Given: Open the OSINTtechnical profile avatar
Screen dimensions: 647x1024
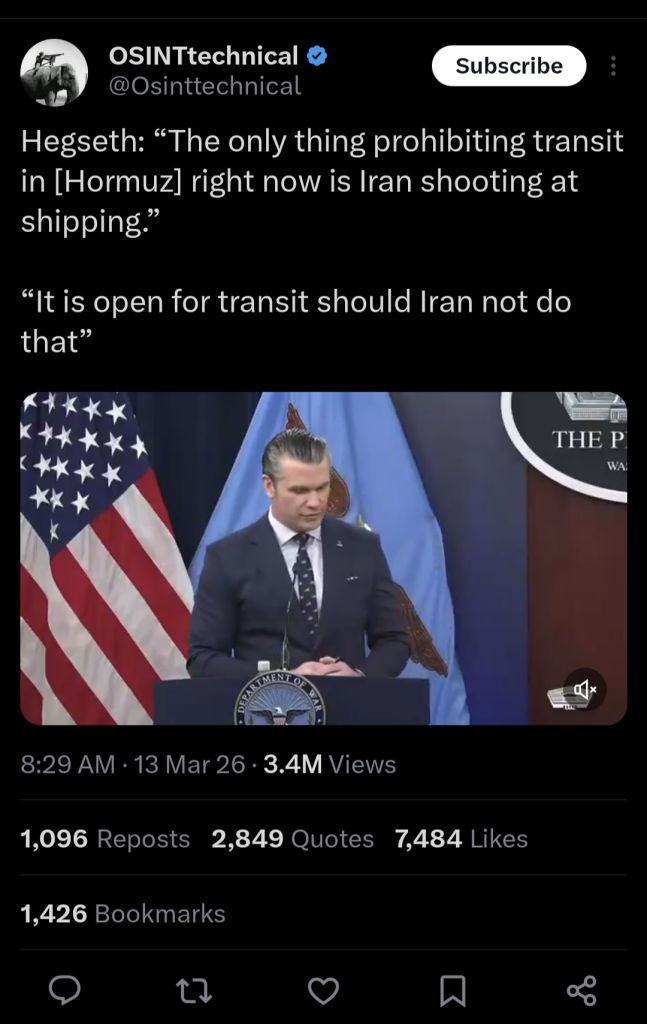Looking at the screenshot, I should coord(54,72).
